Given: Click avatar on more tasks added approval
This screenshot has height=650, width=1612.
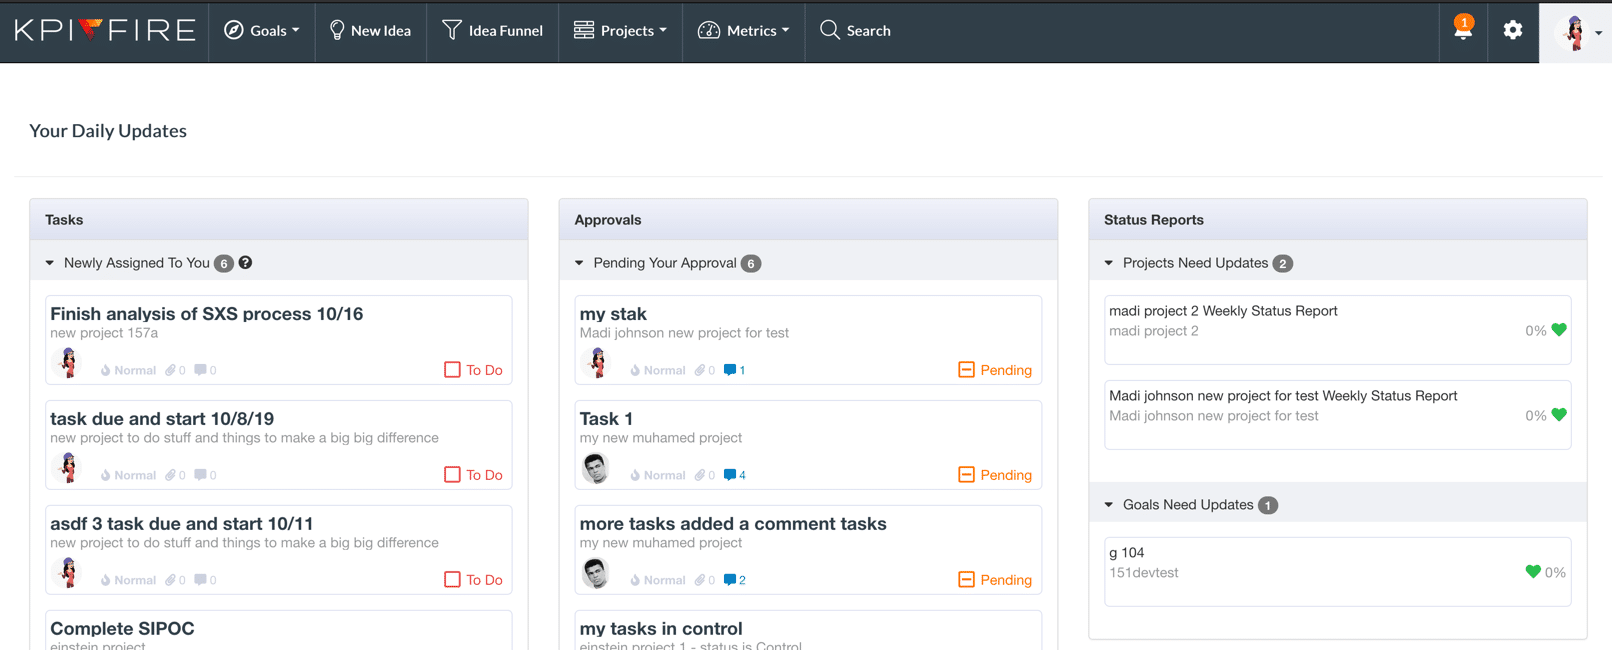Looking at the screenshot, I should pyautogui.click(x=596, y=573).
